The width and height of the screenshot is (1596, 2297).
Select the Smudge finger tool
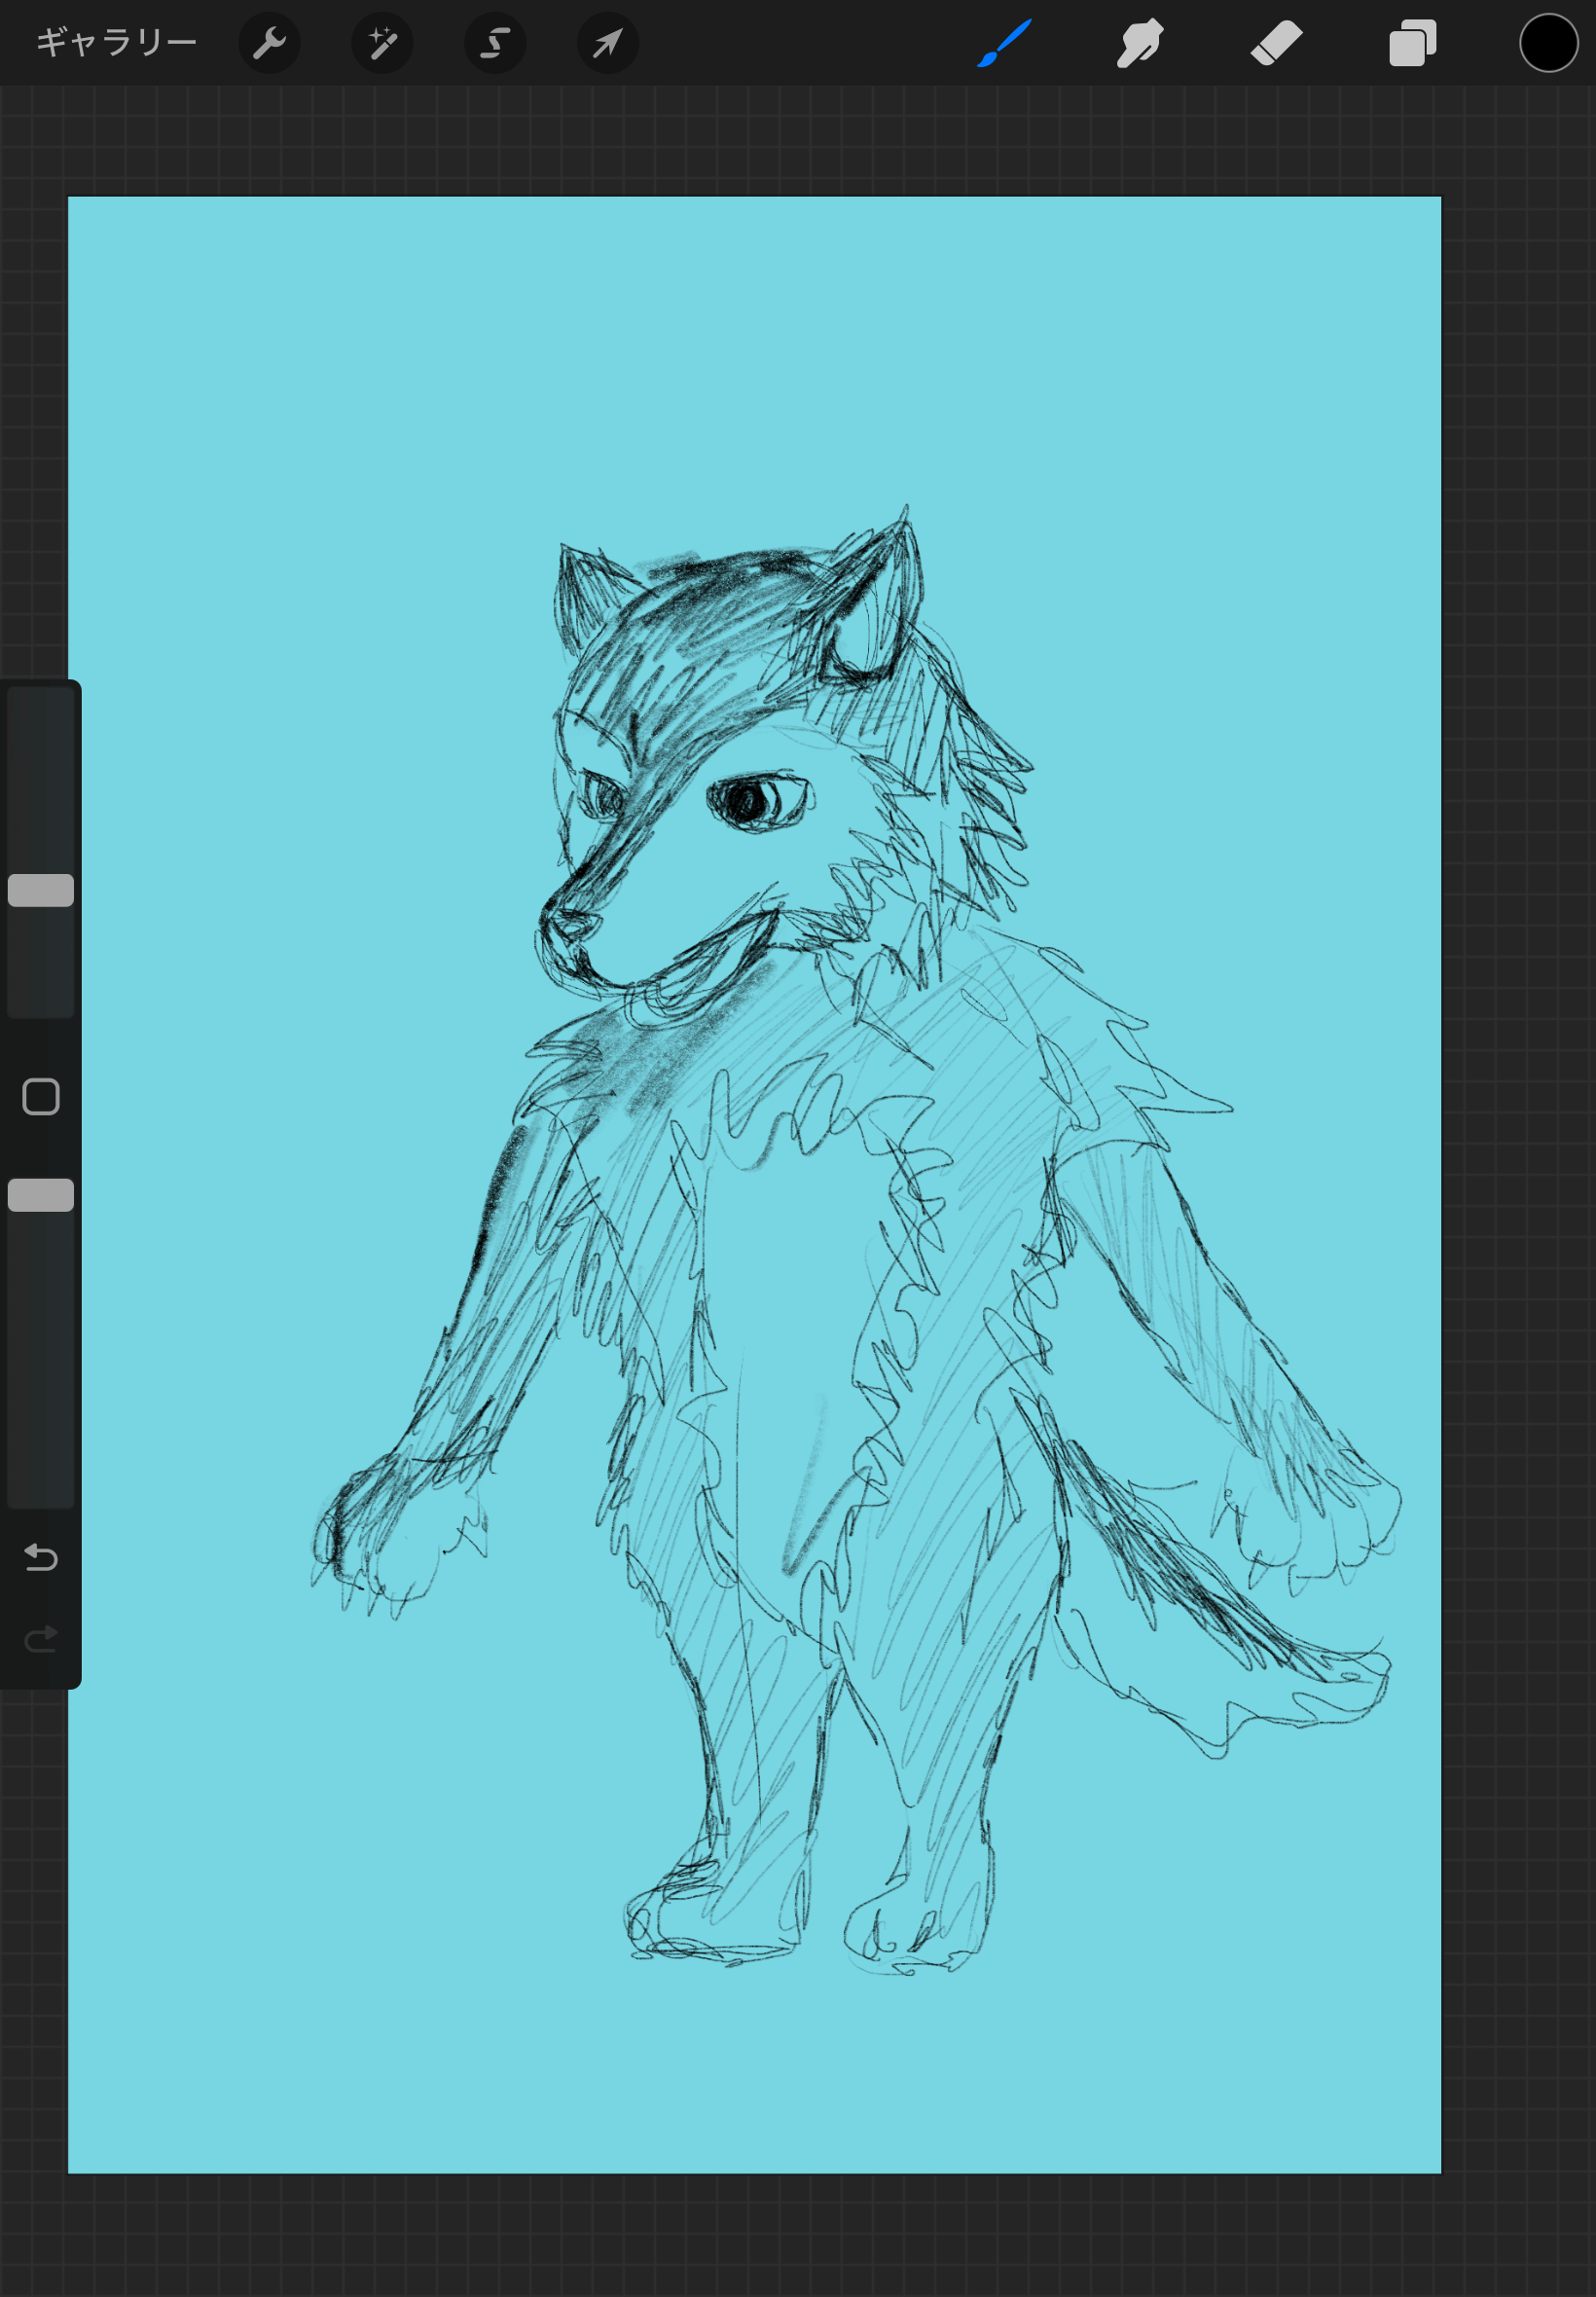click(x=1139, y=43)
